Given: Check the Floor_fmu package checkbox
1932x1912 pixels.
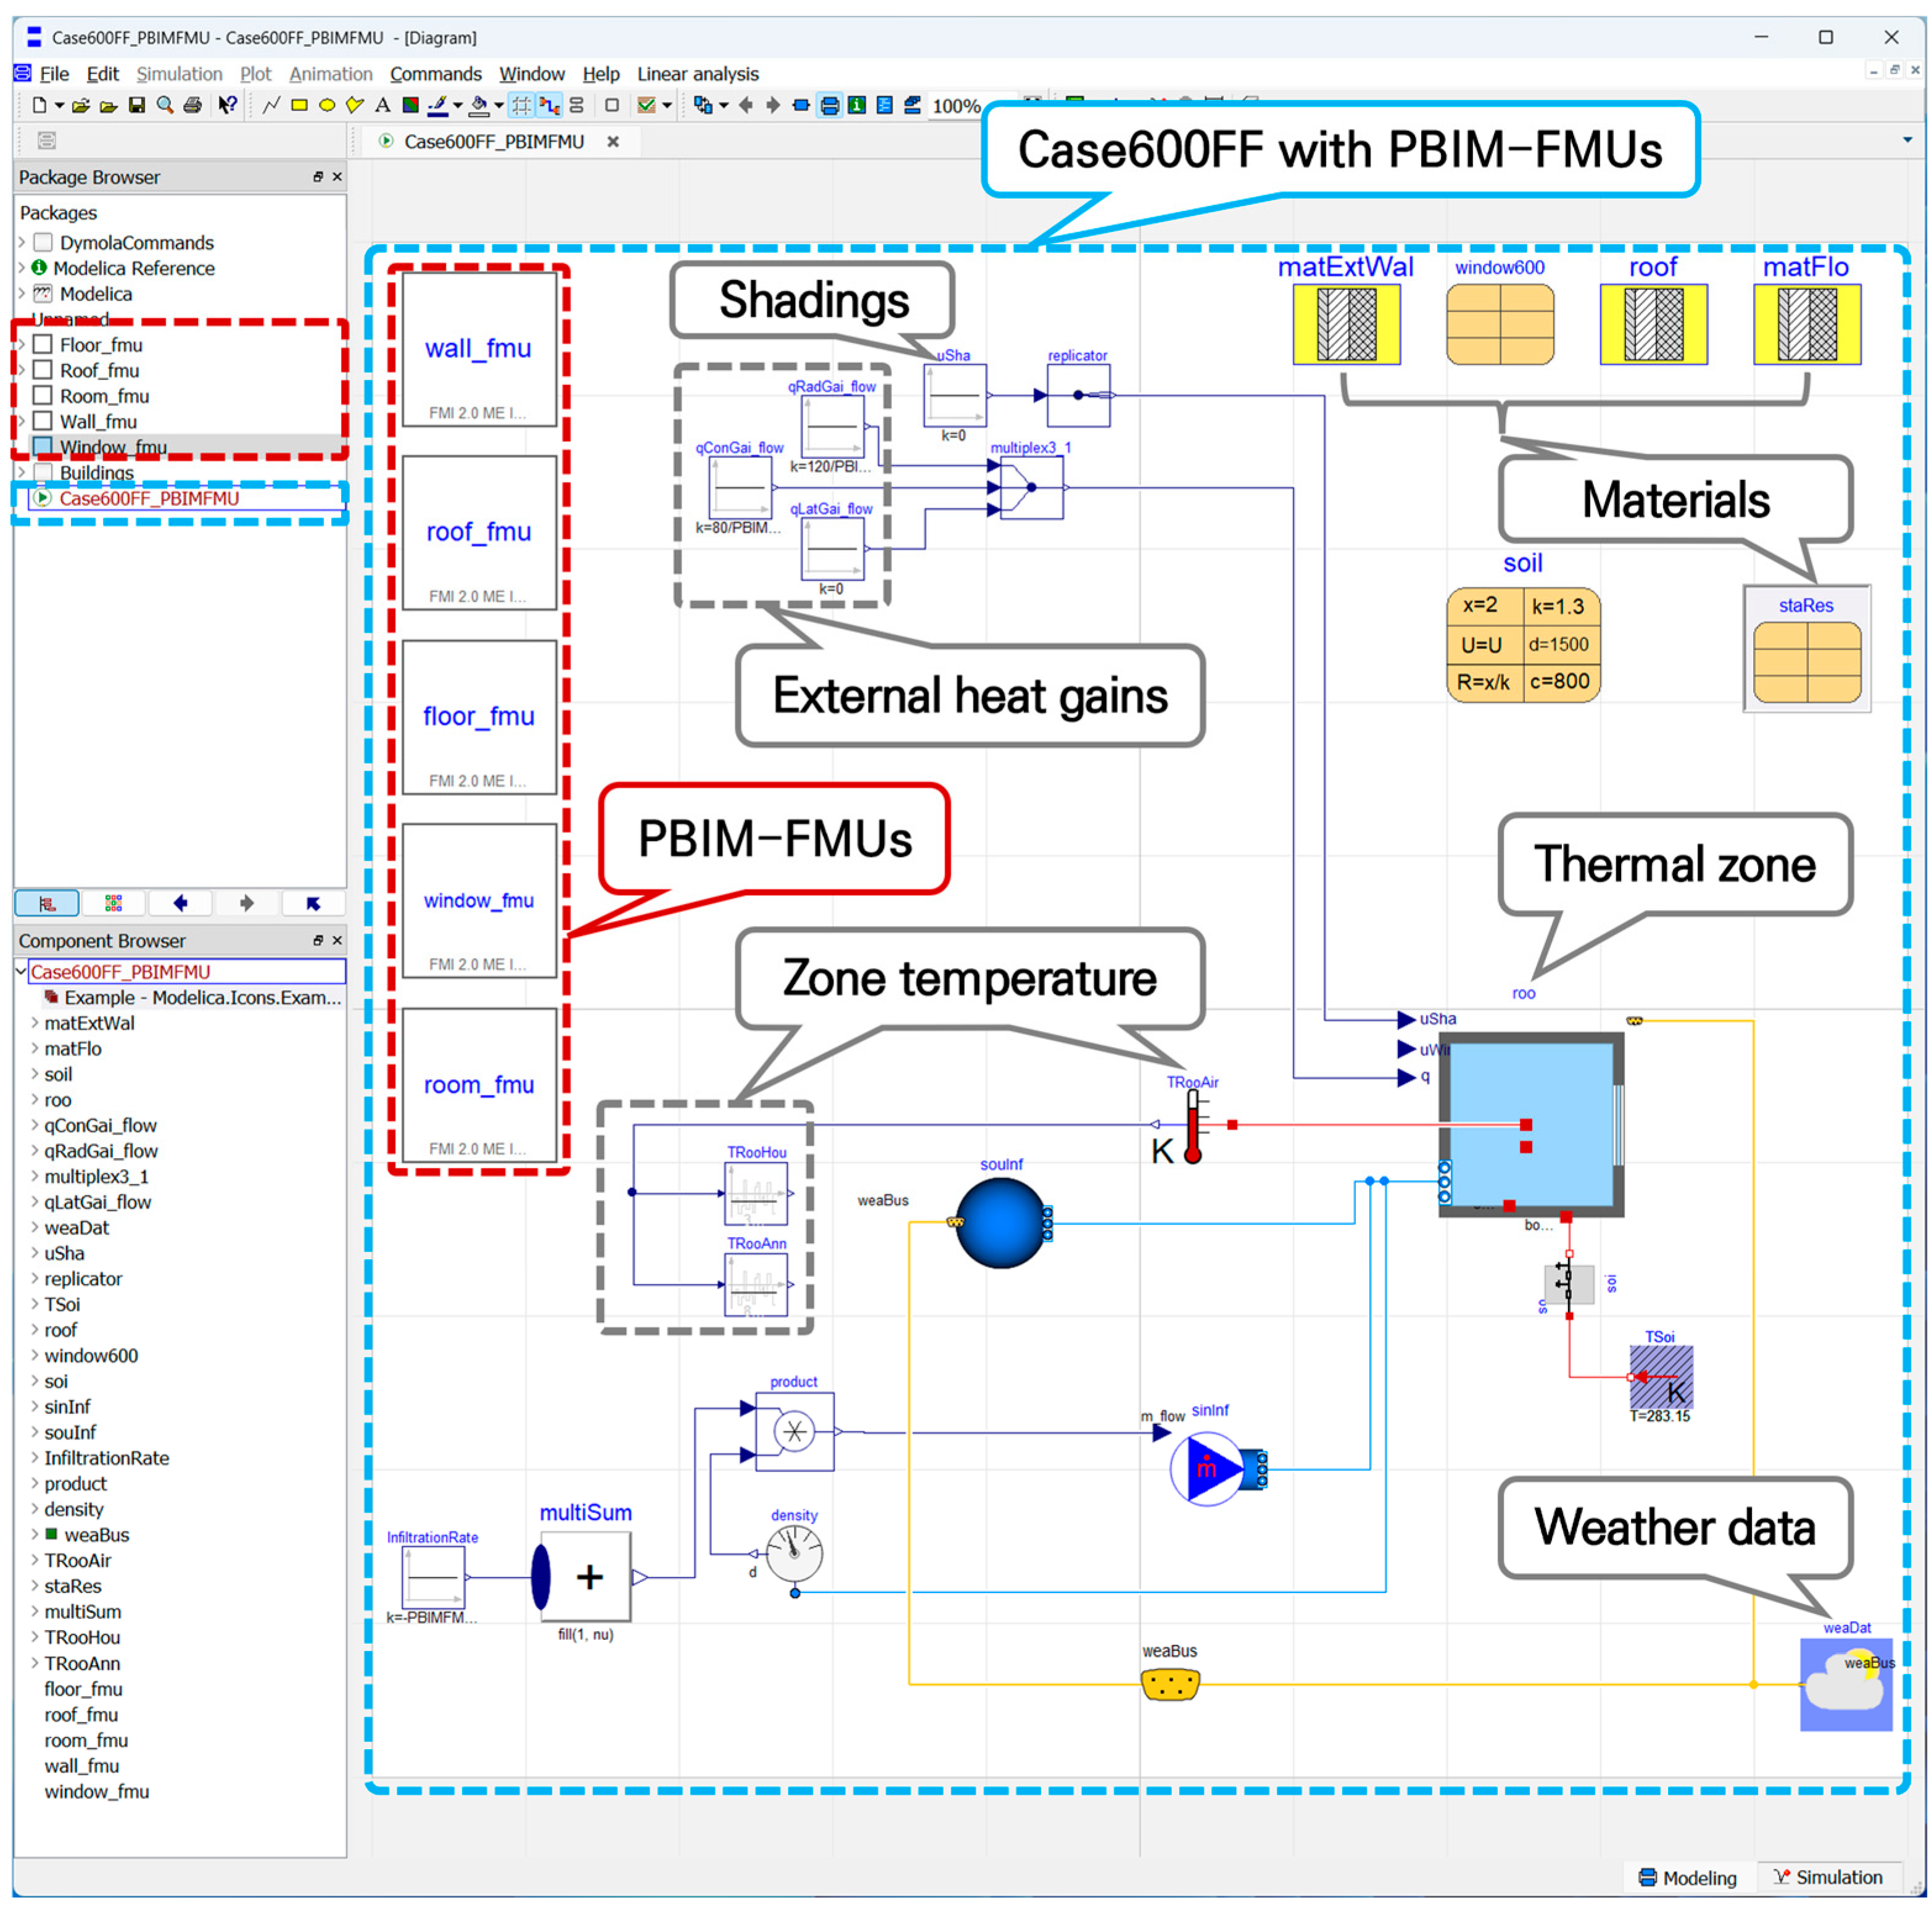Looking at the screenshot, I should (x=43, y=345).
